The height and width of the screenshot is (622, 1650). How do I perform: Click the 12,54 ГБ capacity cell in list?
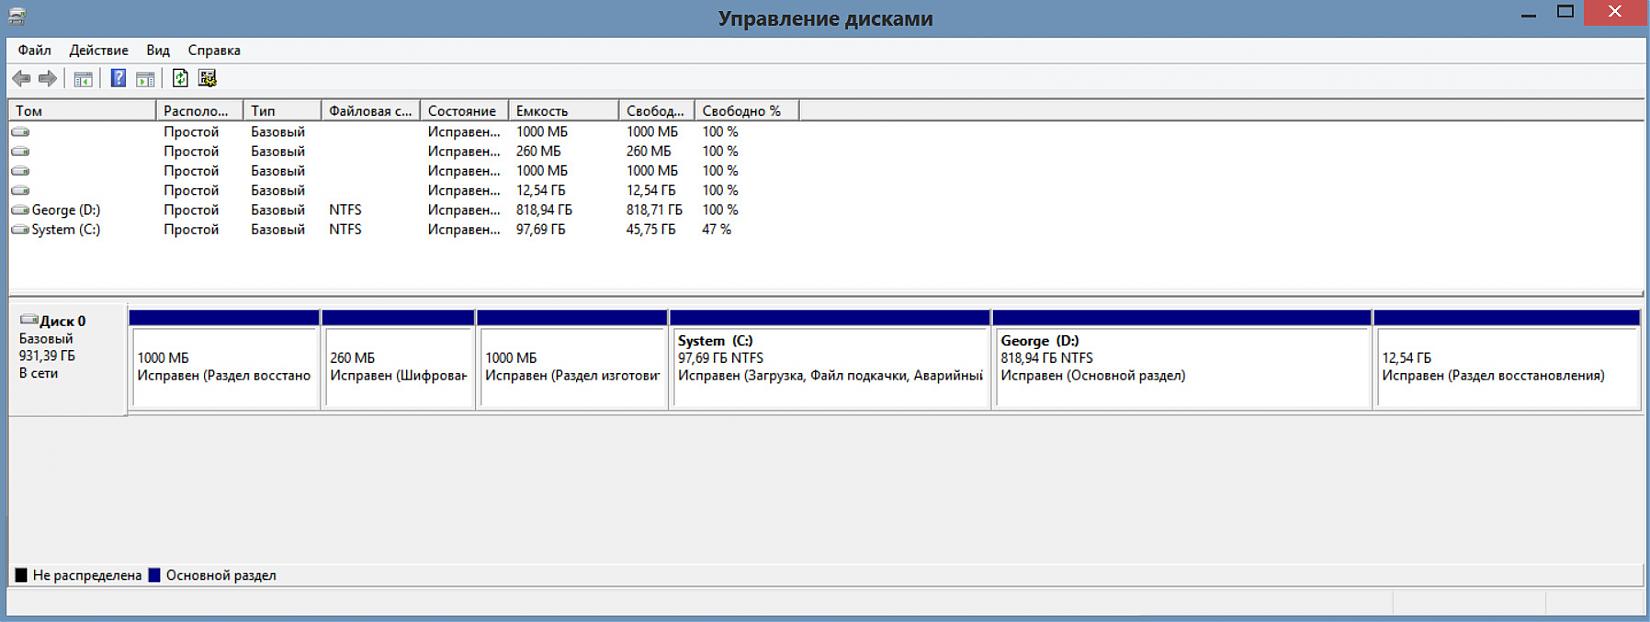(541, 191)
